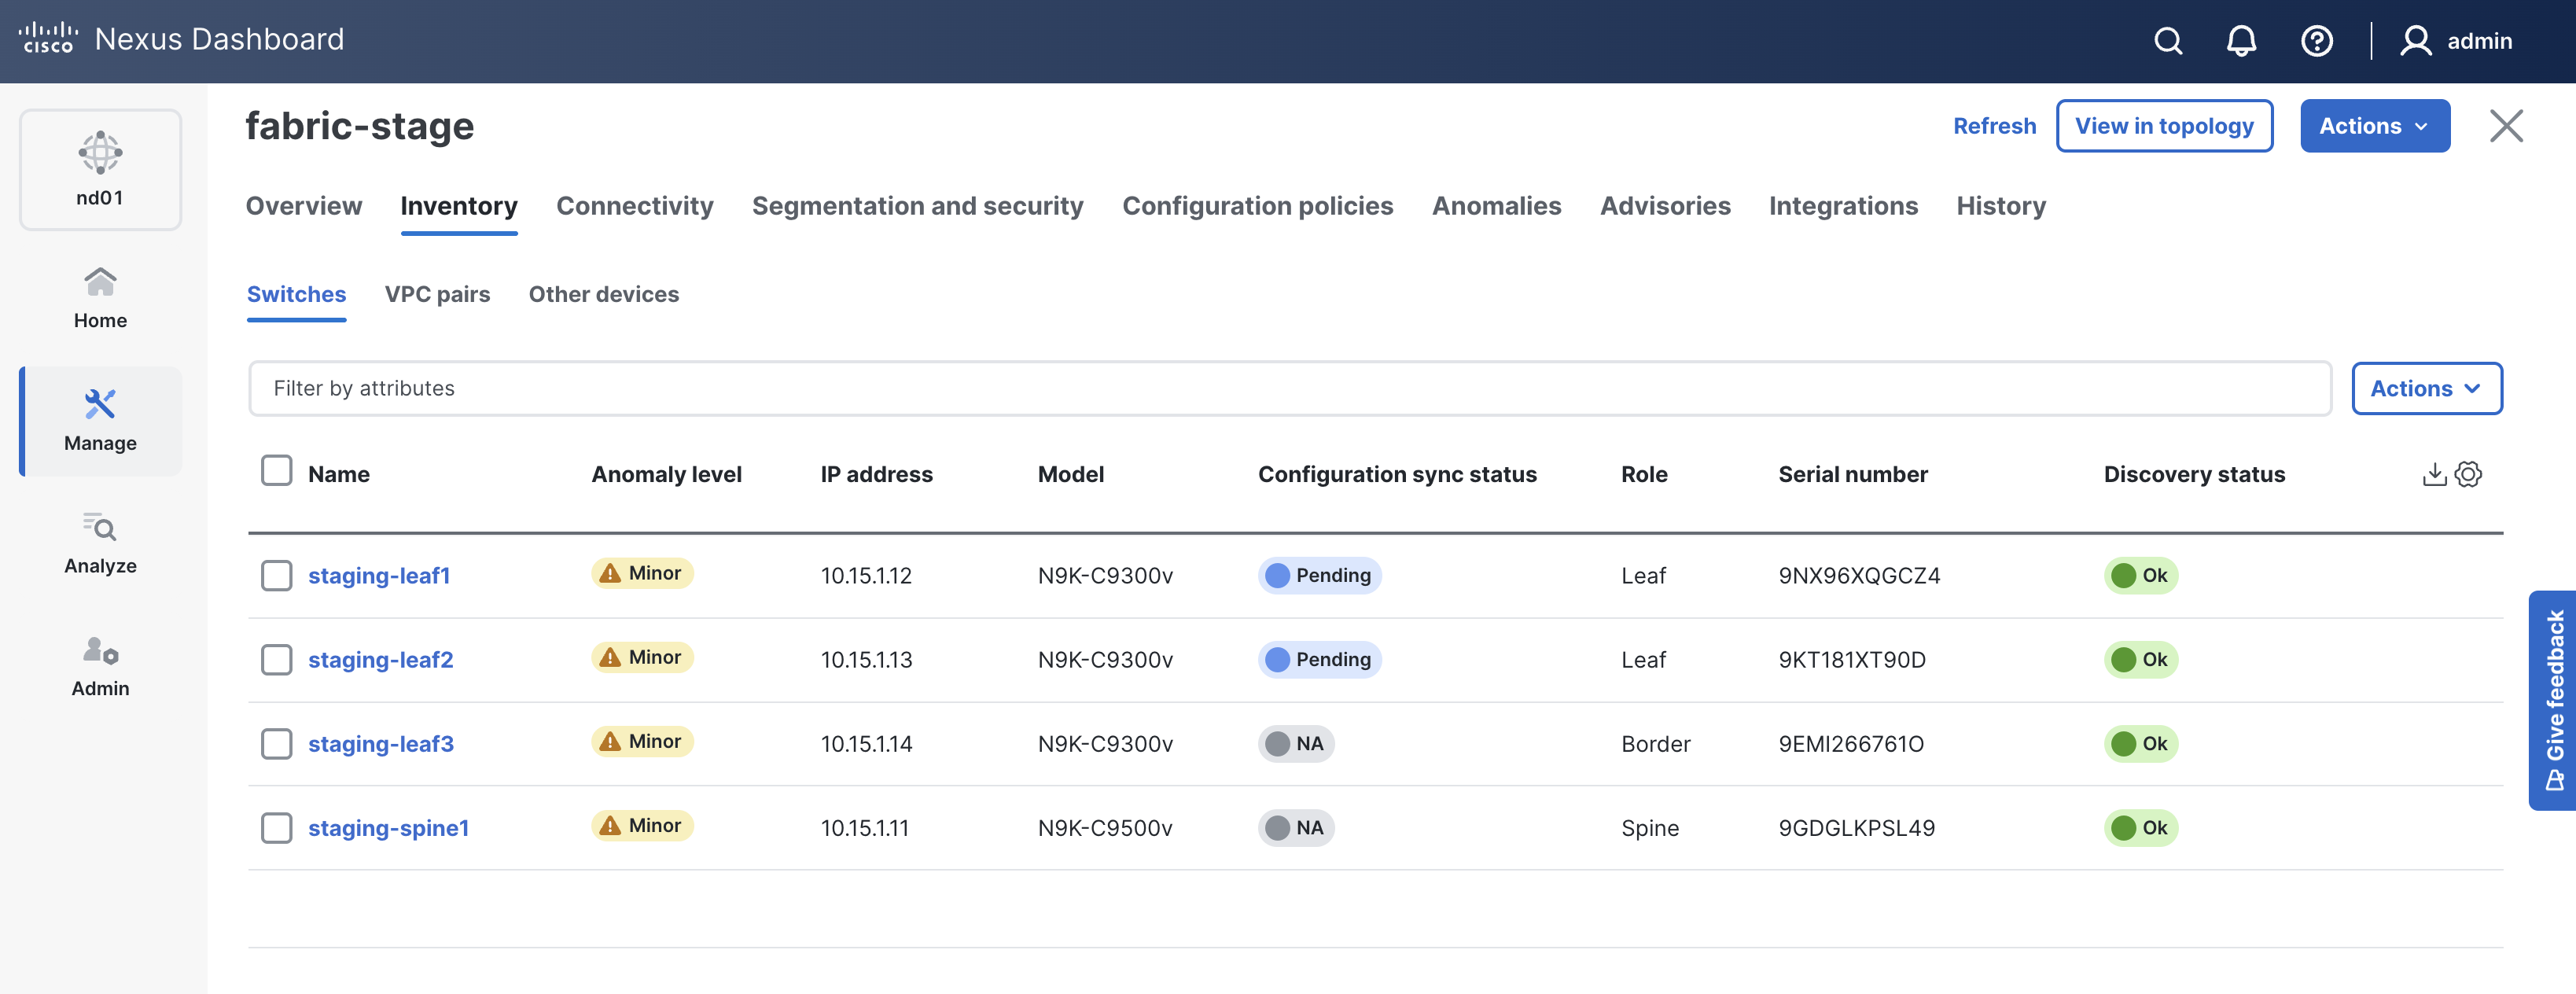2576x994 pixels.
Task: Toggle the select-all checkbox in header
Action: [276, 471]
